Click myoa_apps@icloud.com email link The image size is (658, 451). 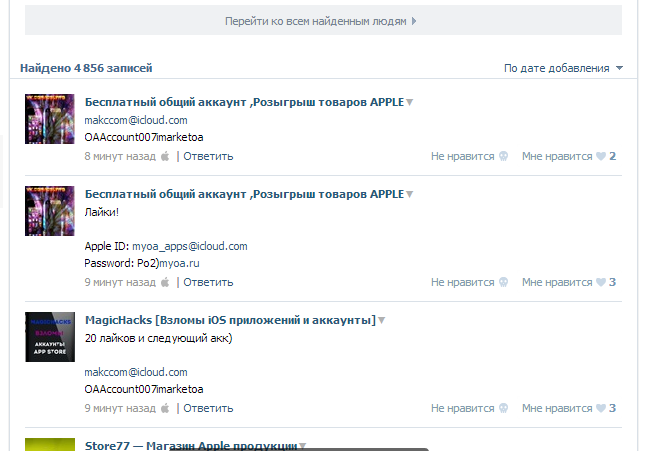(190, 246)
